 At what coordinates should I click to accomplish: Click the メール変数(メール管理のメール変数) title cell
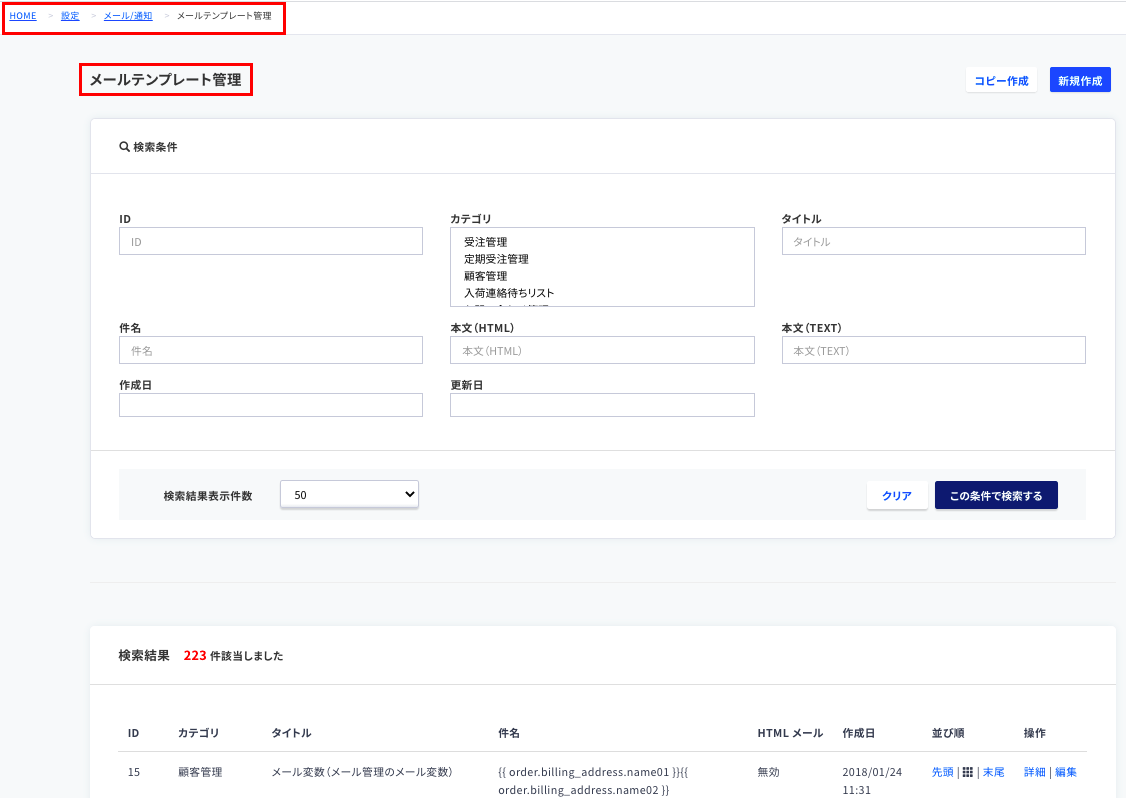tap(362, 772)
